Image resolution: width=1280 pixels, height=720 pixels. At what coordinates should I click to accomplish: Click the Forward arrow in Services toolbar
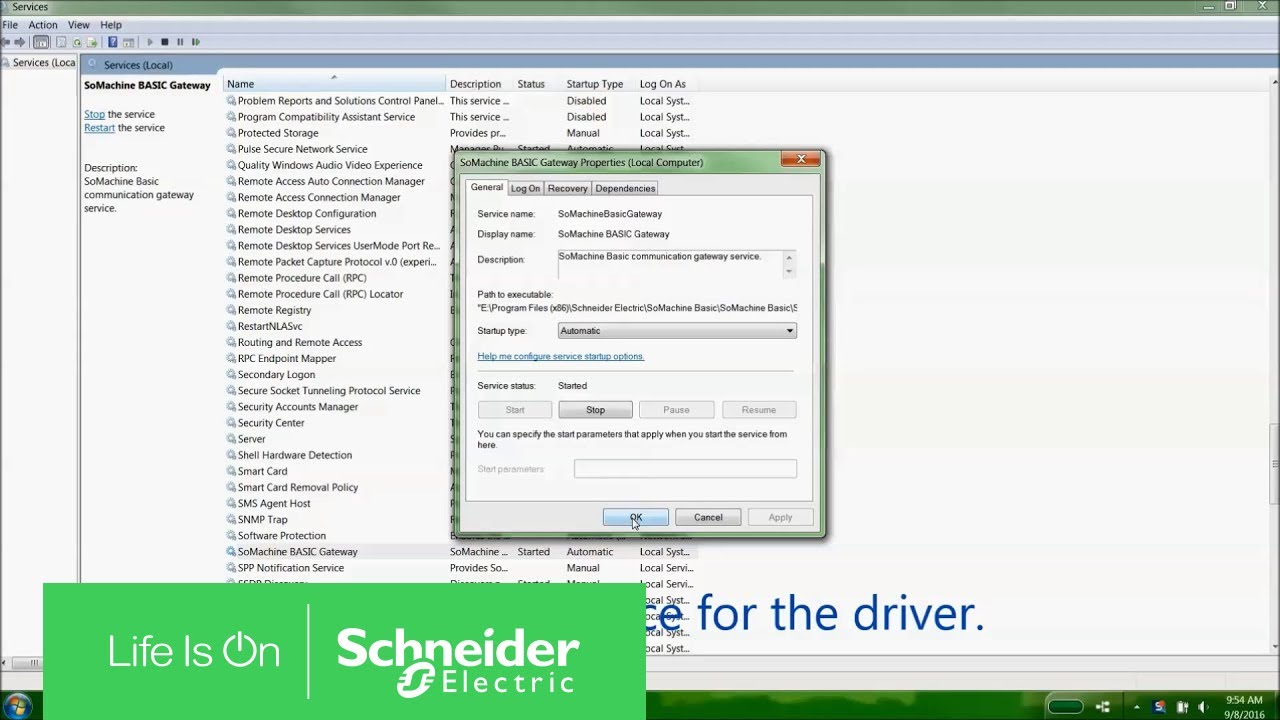(x=20, y=42)
